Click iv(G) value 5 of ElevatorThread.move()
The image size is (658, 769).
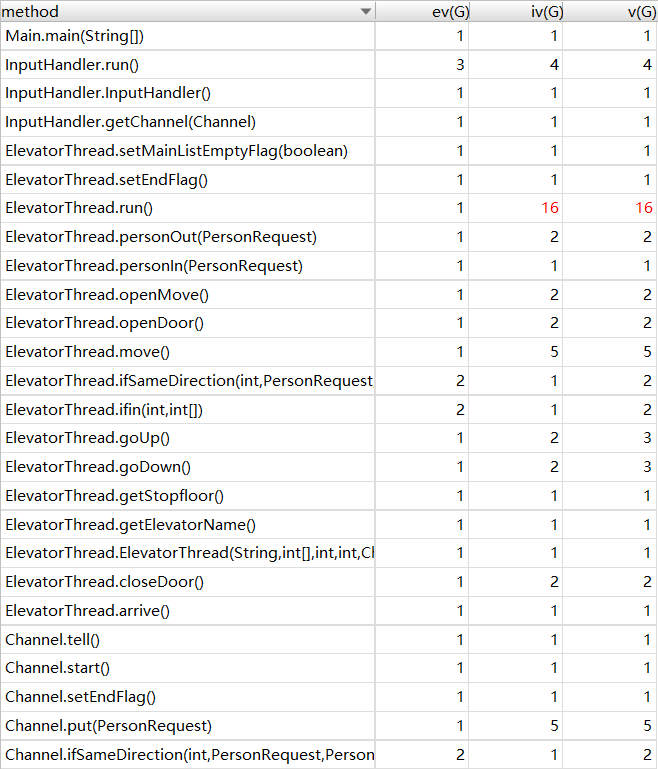554,352
